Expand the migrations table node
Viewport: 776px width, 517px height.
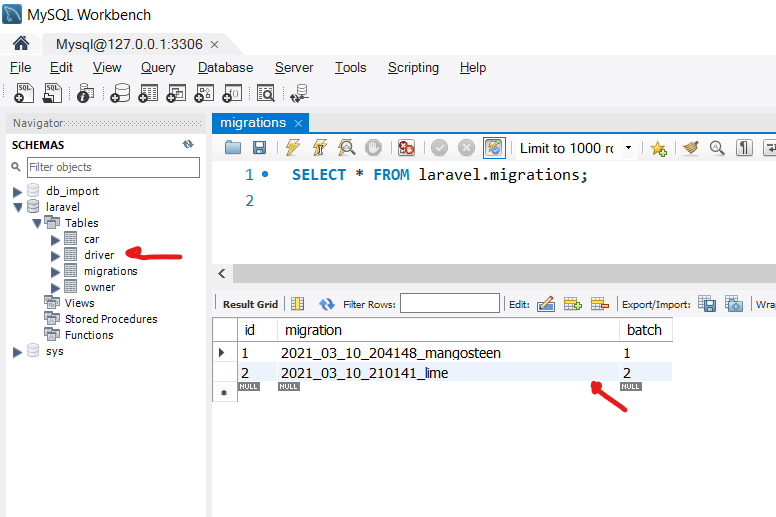click(x=55, y=272)
